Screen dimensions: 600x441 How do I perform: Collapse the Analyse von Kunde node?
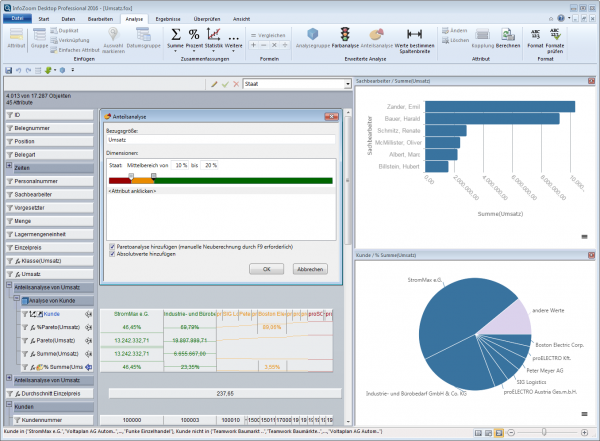(x=16, y=298)
